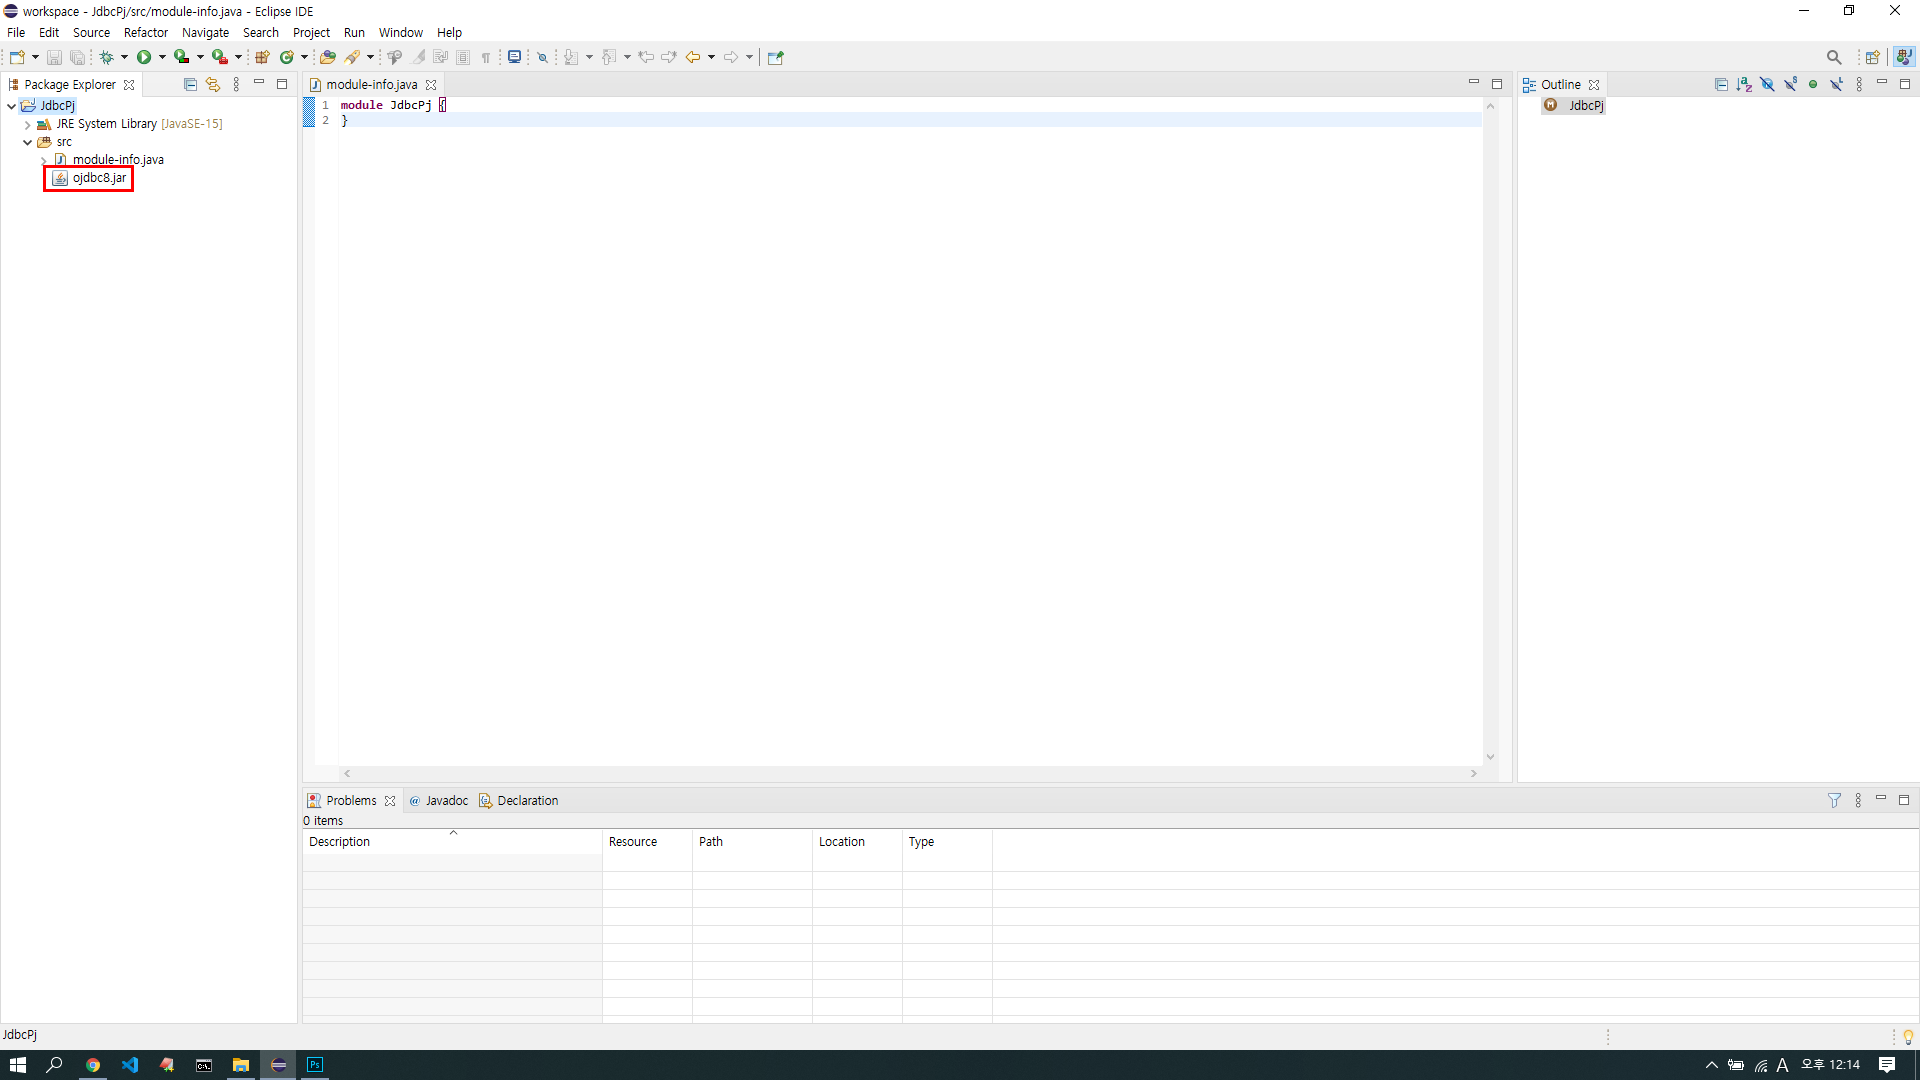
Task: Click the green Run button
Action: 144,57
